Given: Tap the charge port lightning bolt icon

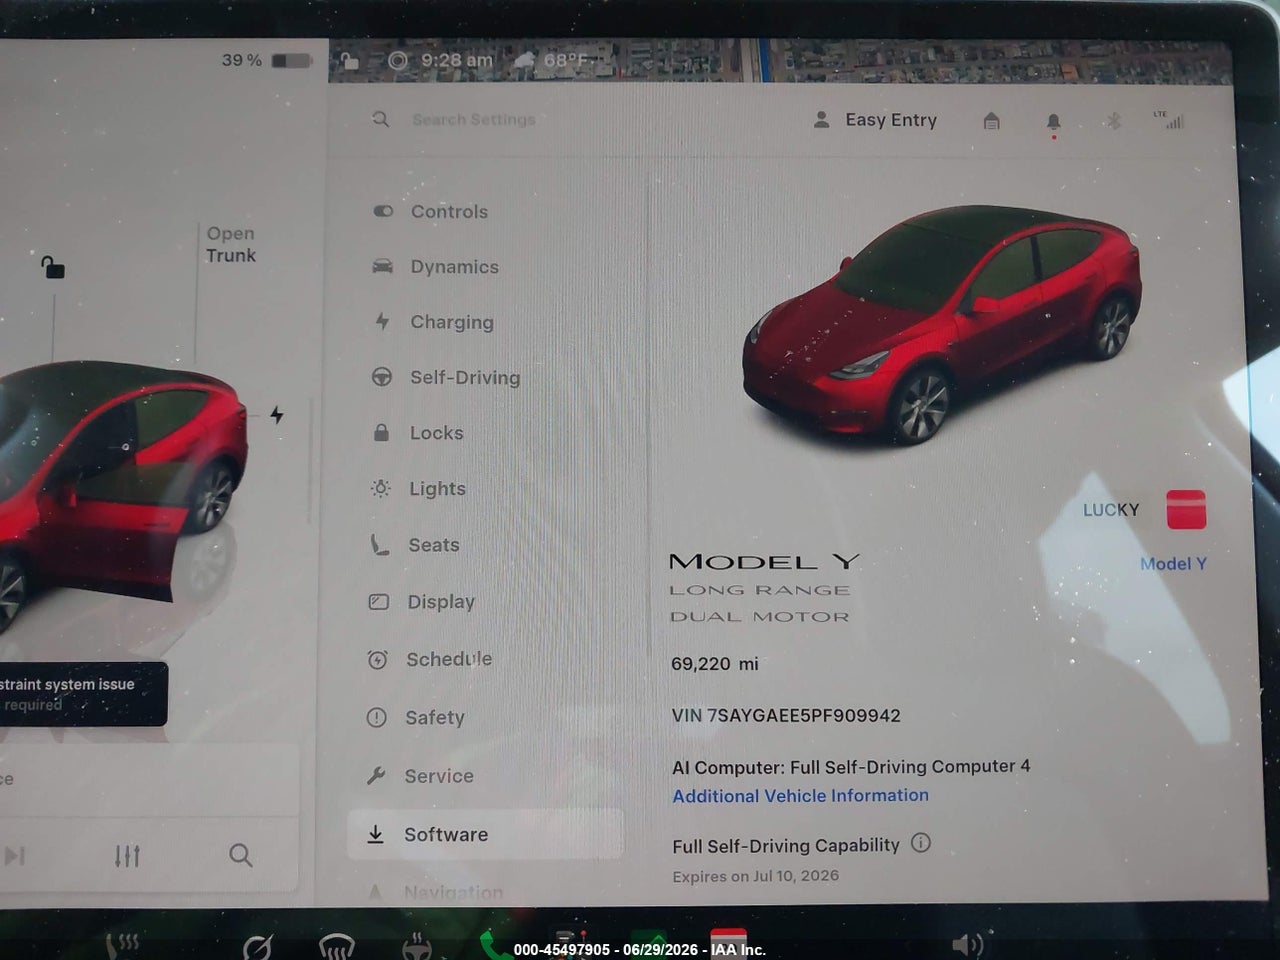Looking at the screenshot, I should coord(277,414).
